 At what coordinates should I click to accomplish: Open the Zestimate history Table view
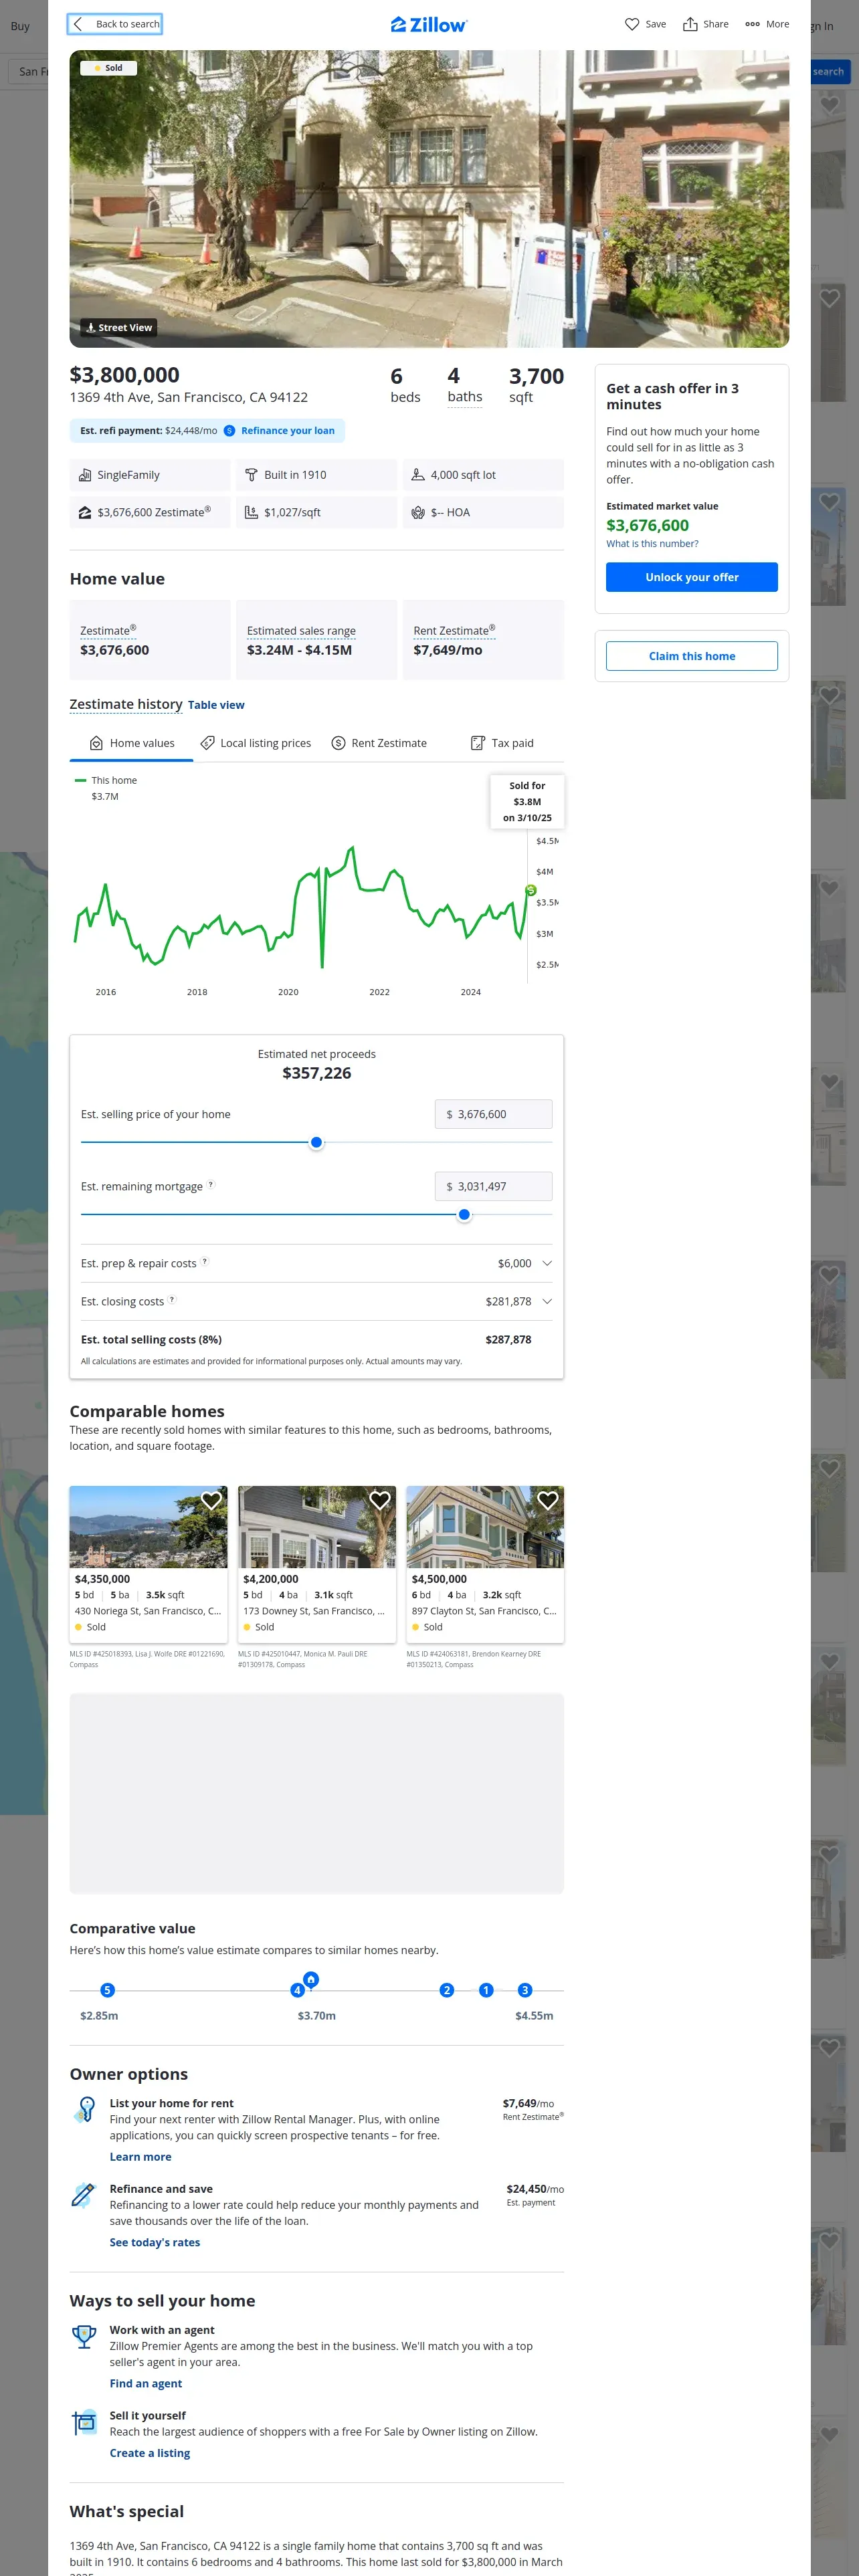(216, 705)
